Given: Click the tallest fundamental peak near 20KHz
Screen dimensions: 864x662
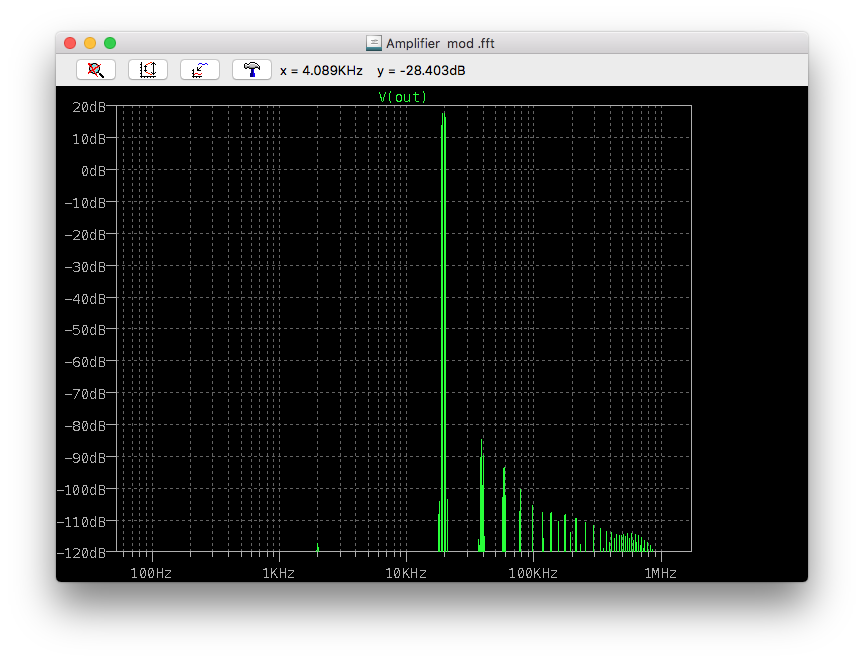Looking at the screenshot, I should click(x=444, y=331).
